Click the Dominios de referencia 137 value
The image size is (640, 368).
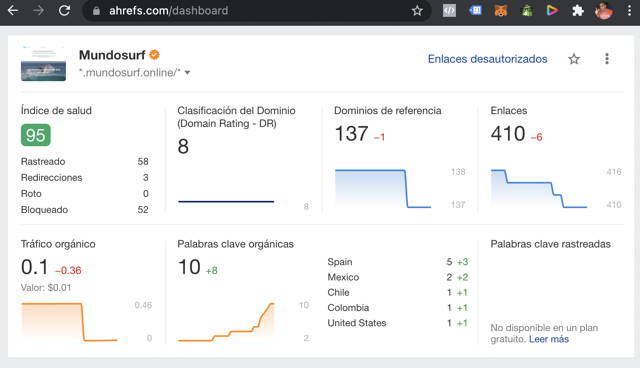coord(351,134)
